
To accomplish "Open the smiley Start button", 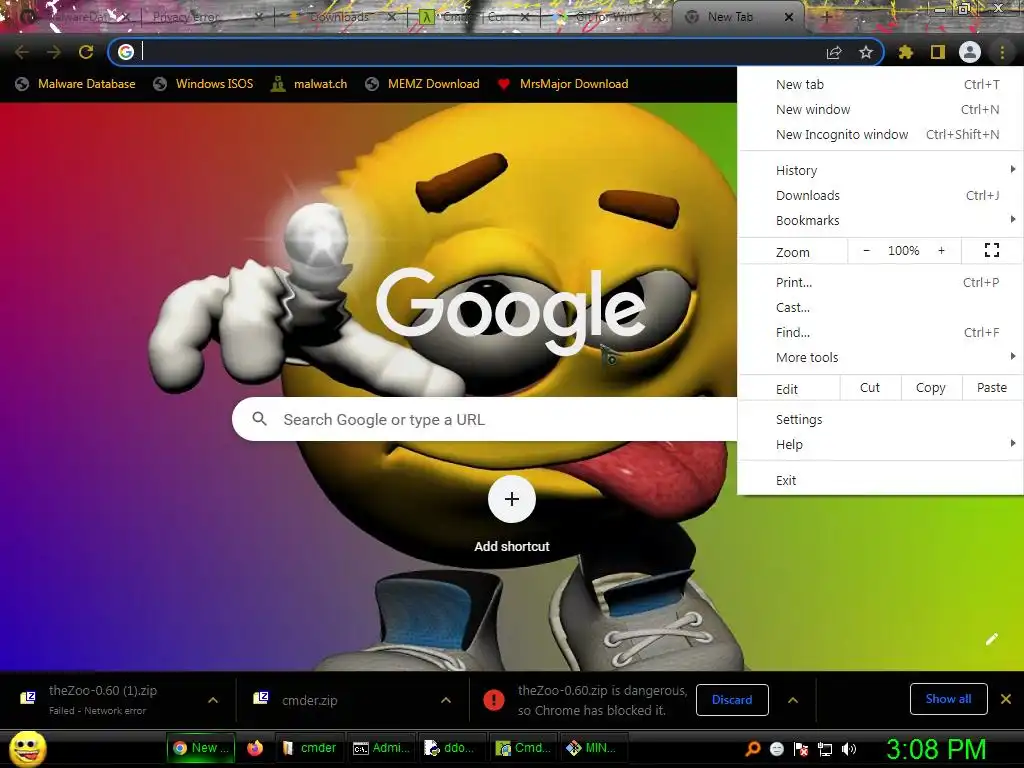I will pyautogui.click(x=27, y=749).
